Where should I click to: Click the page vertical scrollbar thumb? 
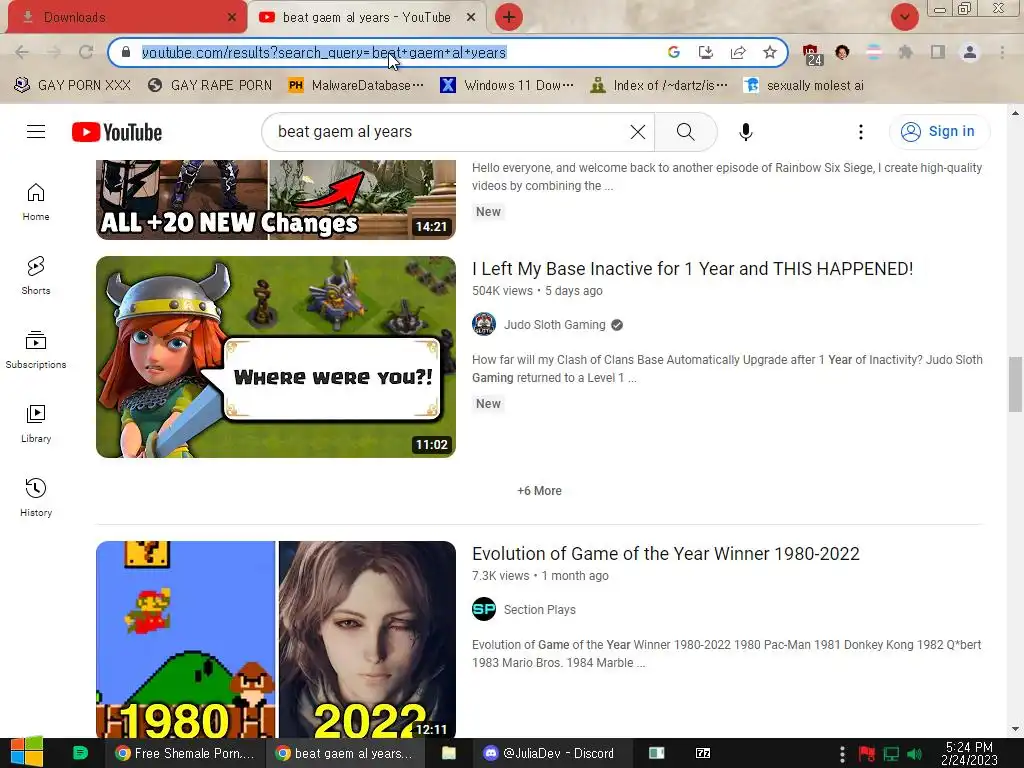1015,384
